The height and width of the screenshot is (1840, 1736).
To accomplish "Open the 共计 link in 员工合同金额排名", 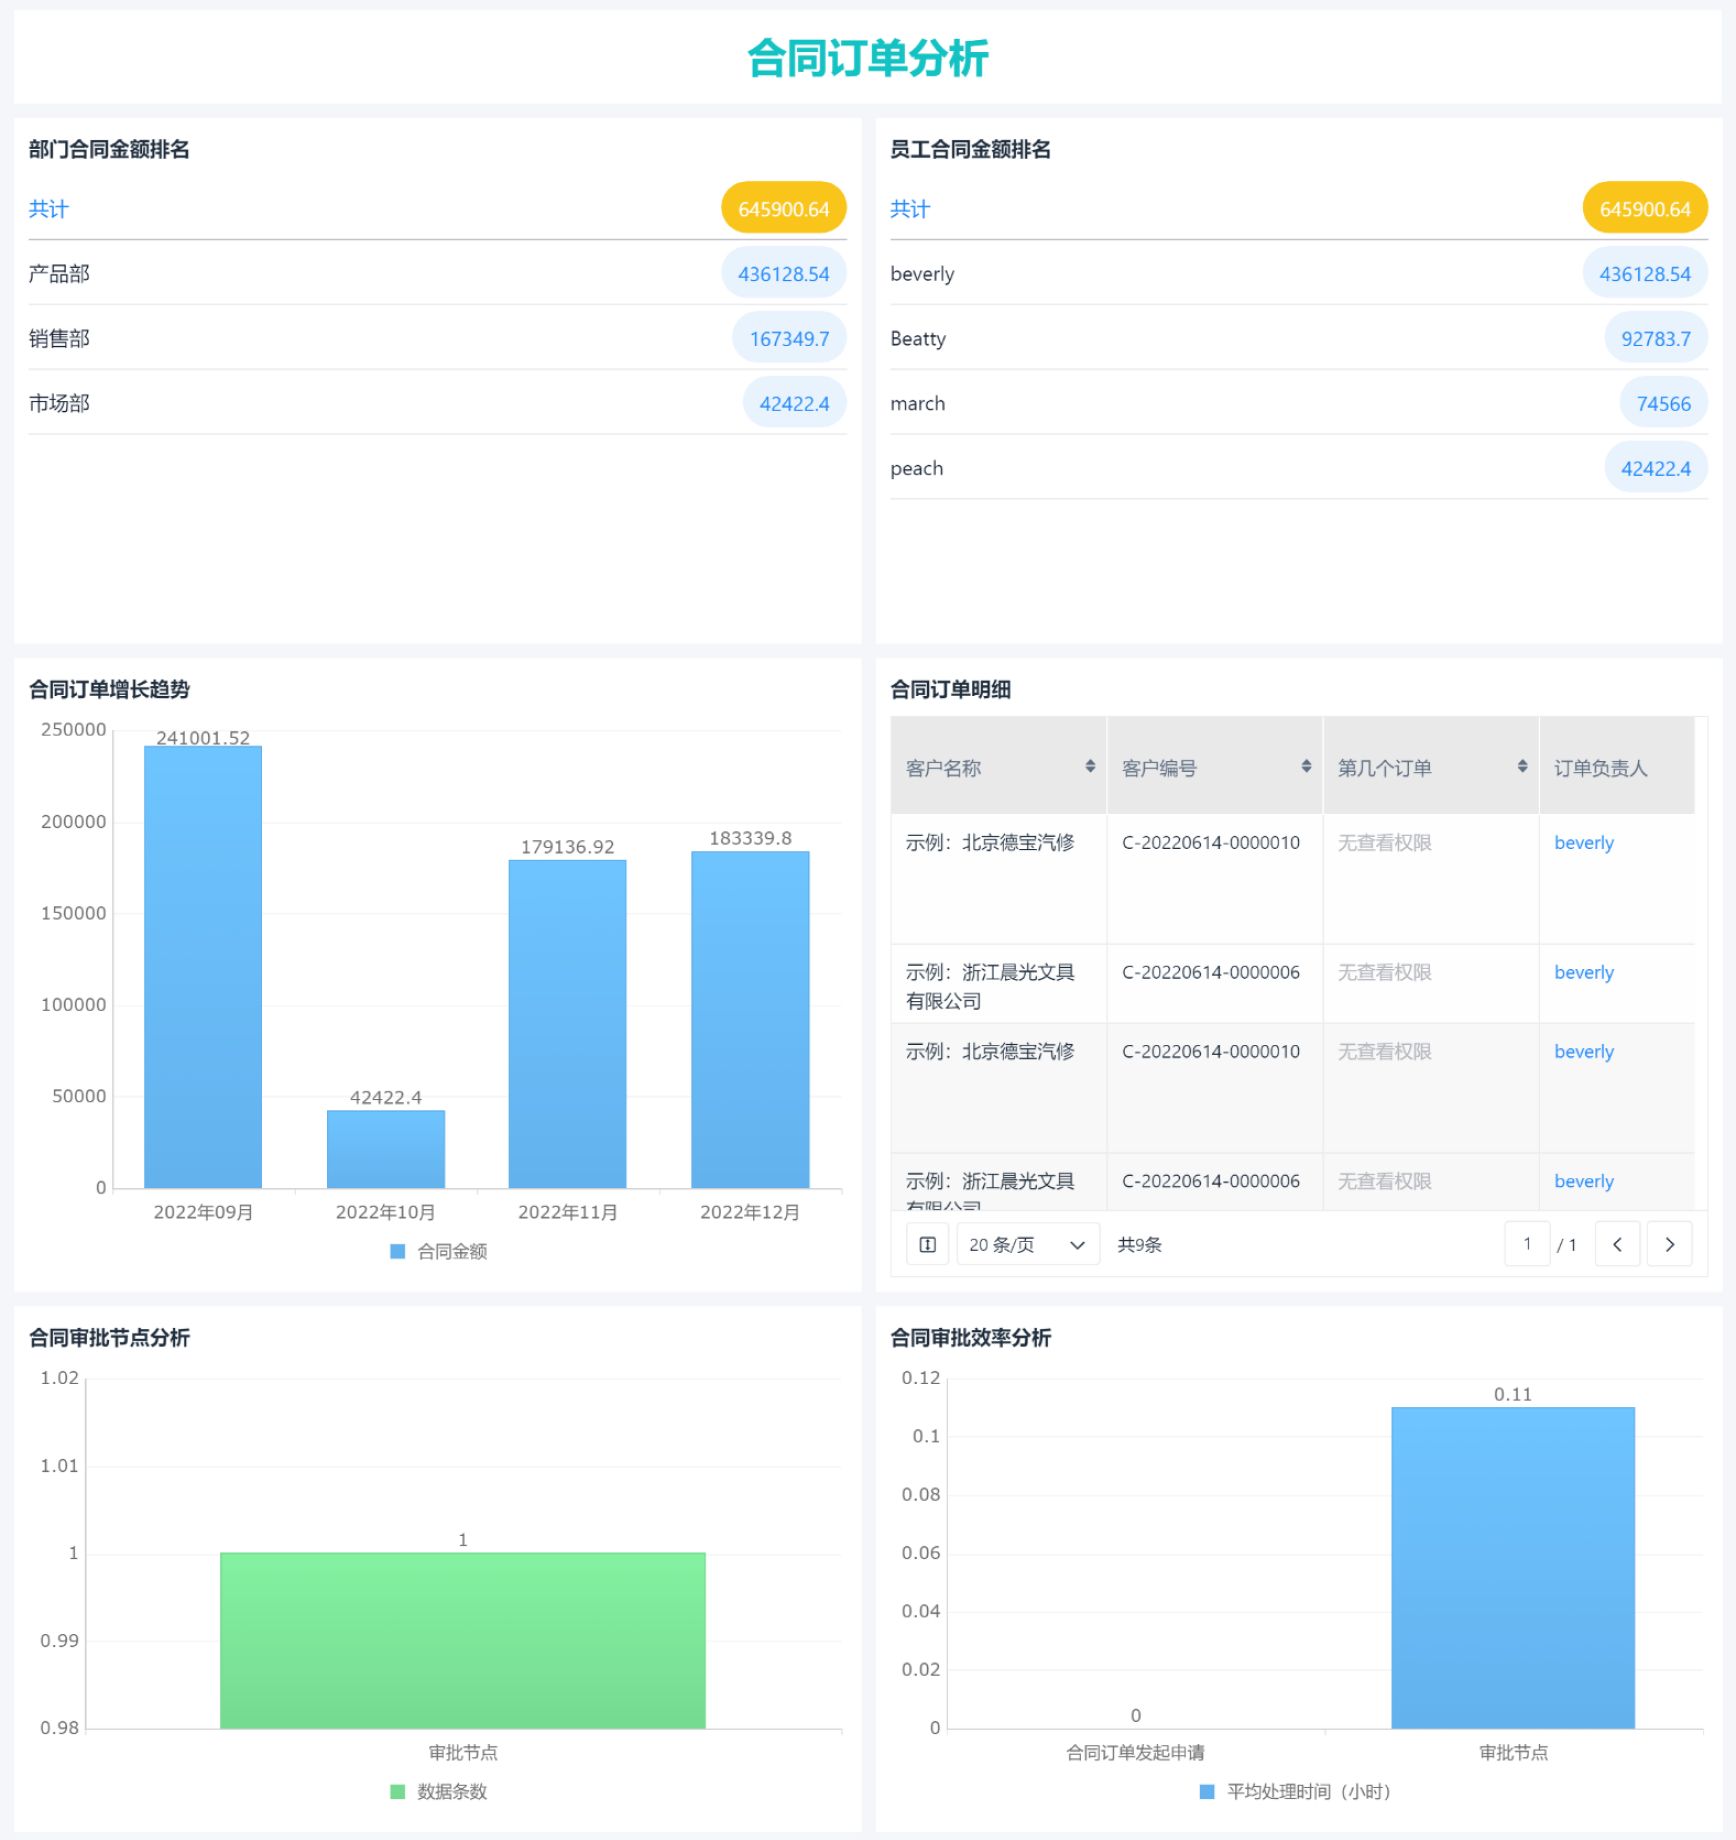I will pyautogui.click(x=910, y=209).
